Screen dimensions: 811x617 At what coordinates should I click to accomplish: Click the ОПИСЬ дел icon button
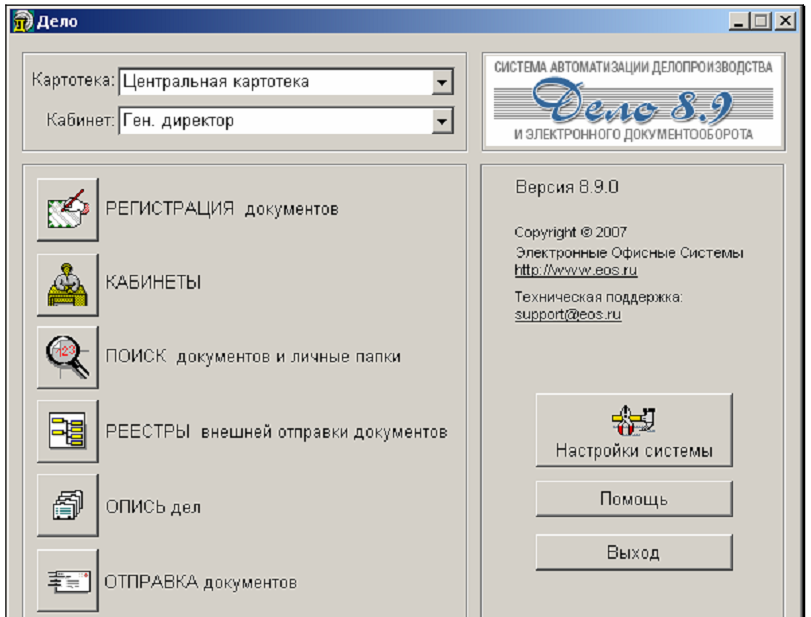pos(68,505)
